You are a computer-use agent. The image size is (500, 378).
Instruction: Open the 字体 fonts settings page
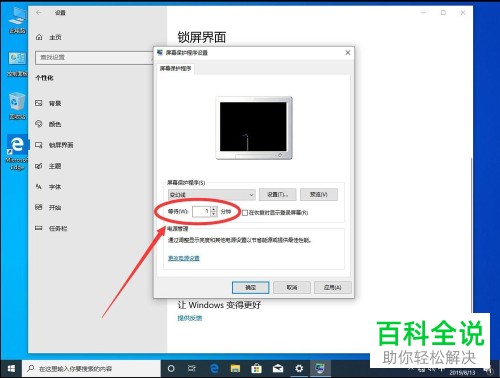click(48, 187)
